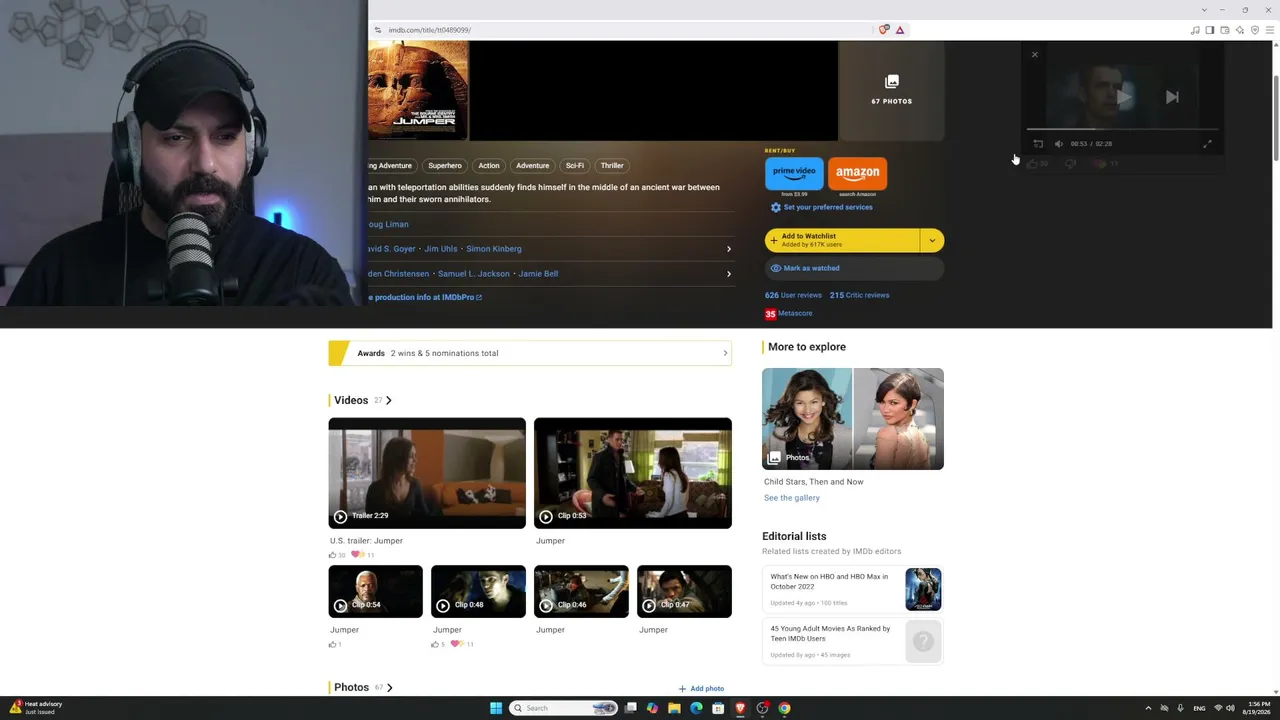Screen dimensions: 1280x720
Task: Like the U.S. trailer thumbs-up icon
Action: pyautogui.click(x=333, y=555)
